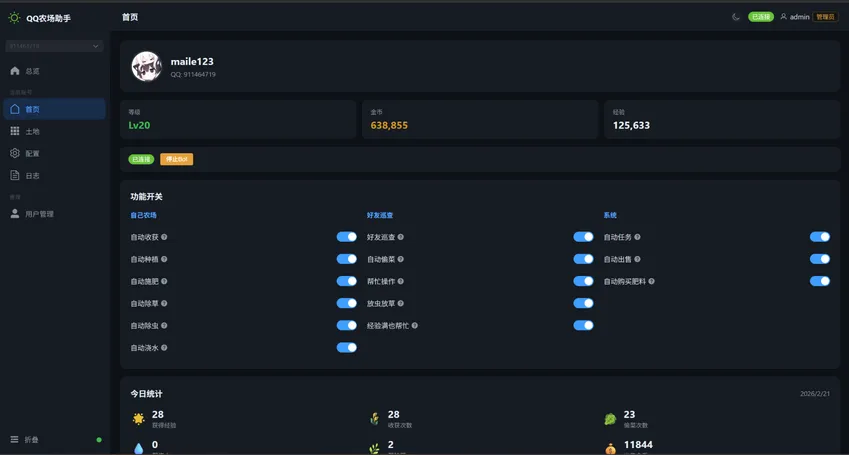Toggle the 自动浇水 switch
Image resolution: width=849 pixels, height=455 pixels.
346,347
